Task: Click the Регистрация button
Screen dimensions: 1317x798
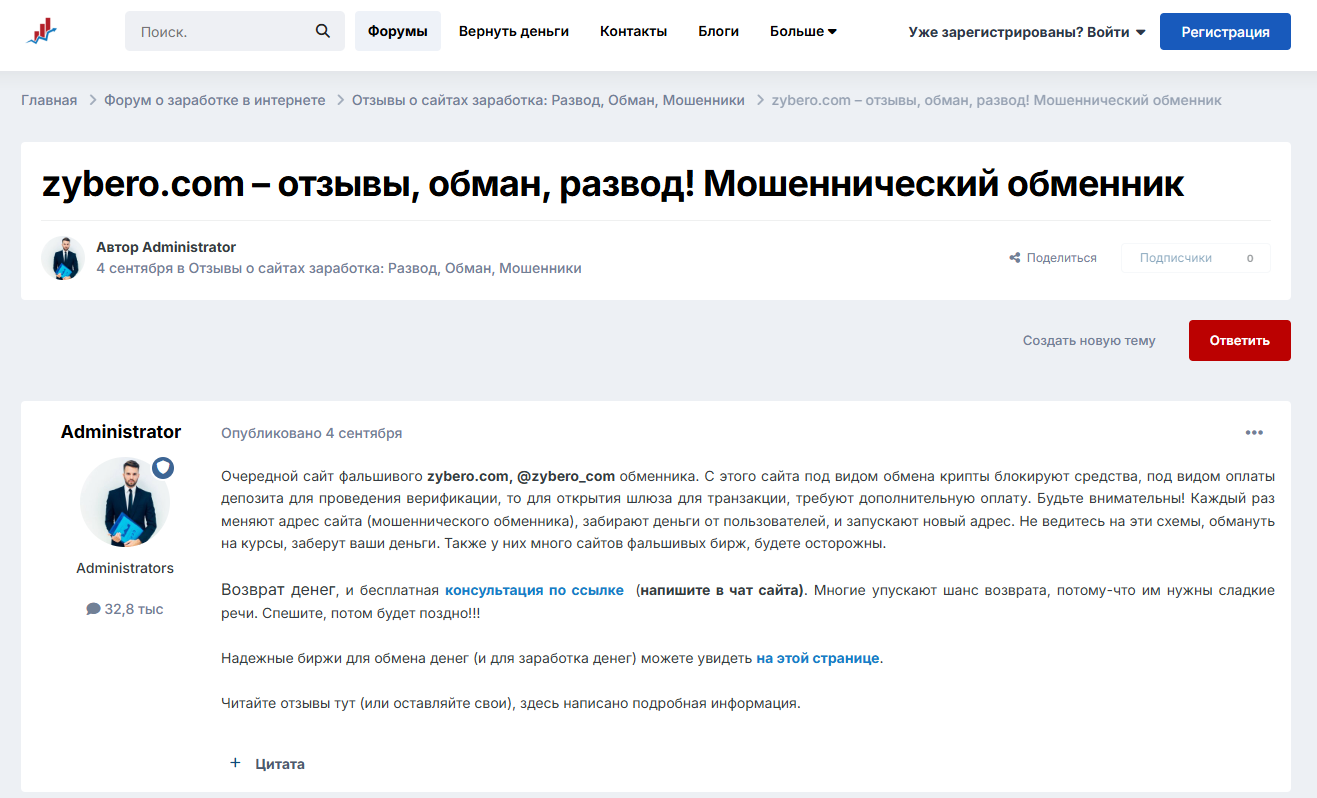Action: click(1224, 31)
